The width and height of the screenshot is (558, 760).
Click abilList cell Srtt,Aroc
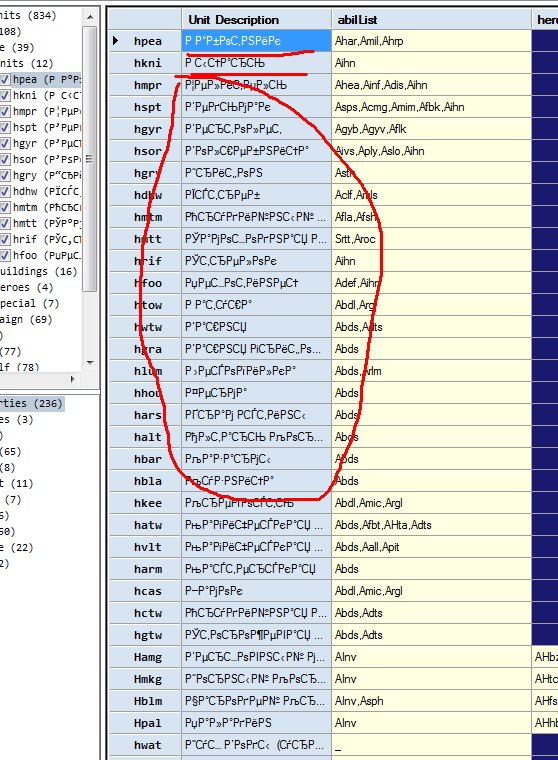coord(431,239)
